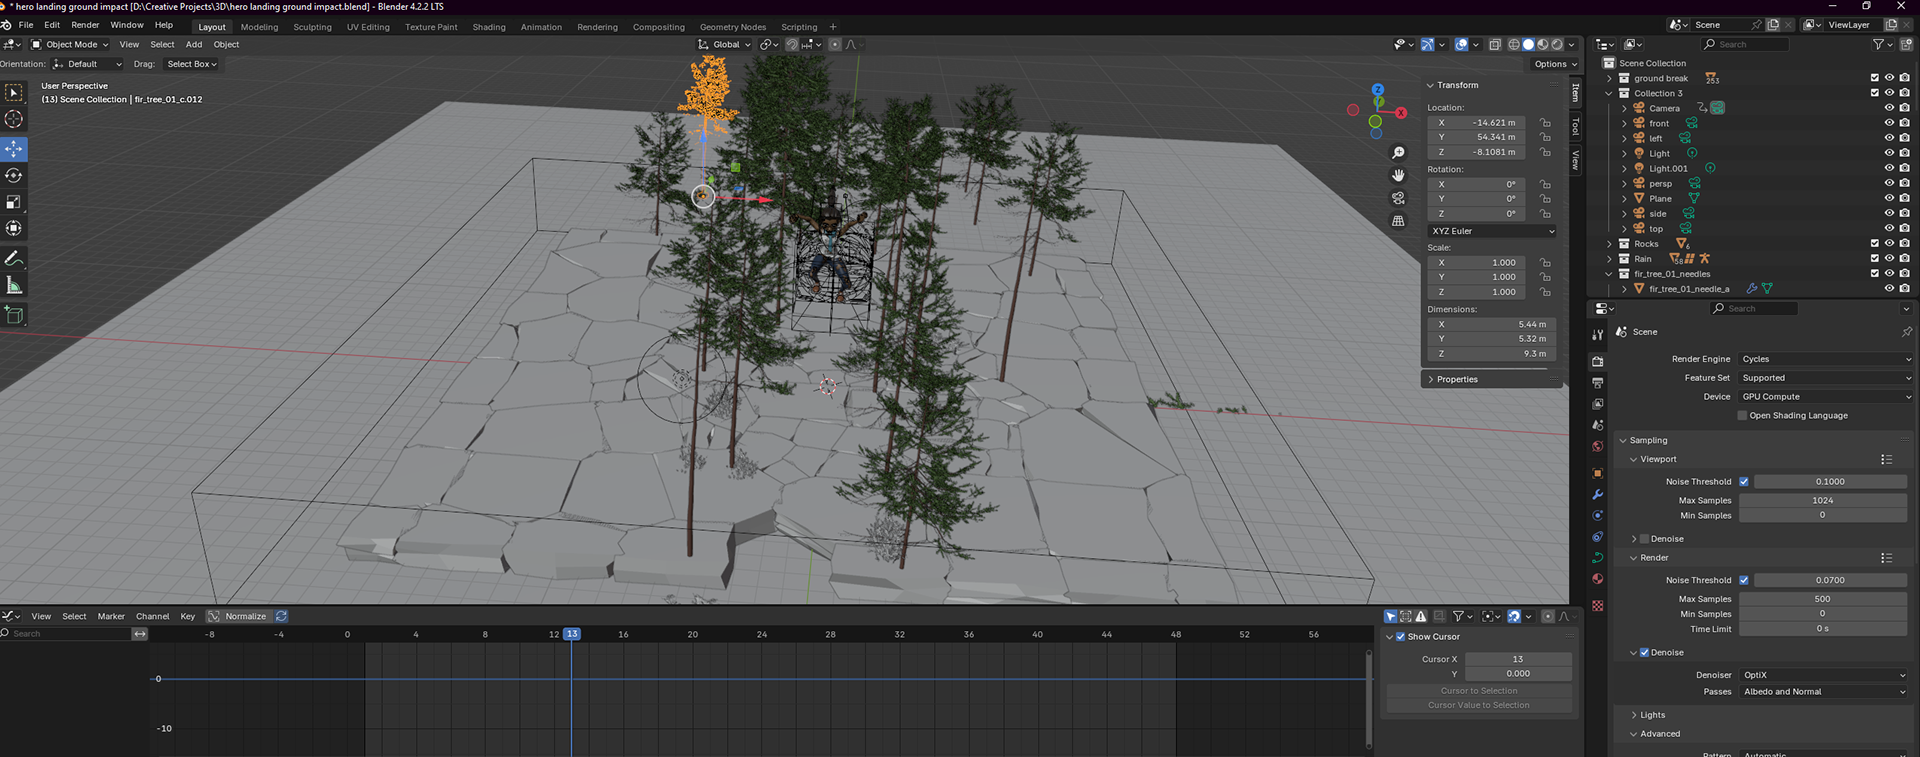Open the Device GPU Compute dropdown
The width and height of the screenshot is (1920, 757).
click(1826, 397)
